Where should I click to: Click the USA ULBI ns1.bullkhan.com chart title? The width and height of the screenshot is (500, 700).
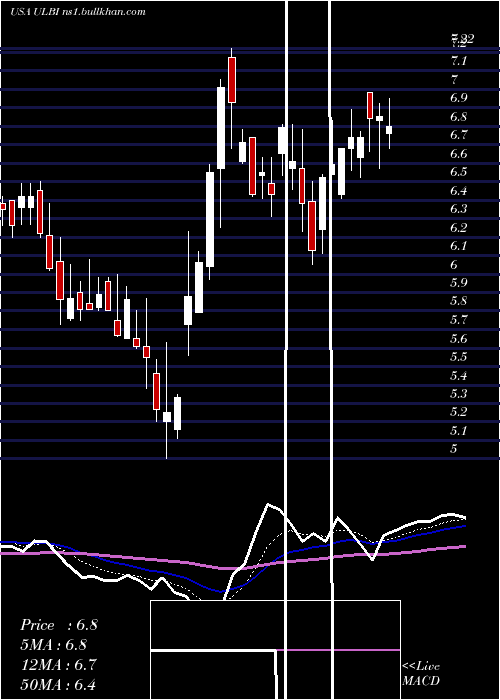pyautogui.click(x=78, y=12)
